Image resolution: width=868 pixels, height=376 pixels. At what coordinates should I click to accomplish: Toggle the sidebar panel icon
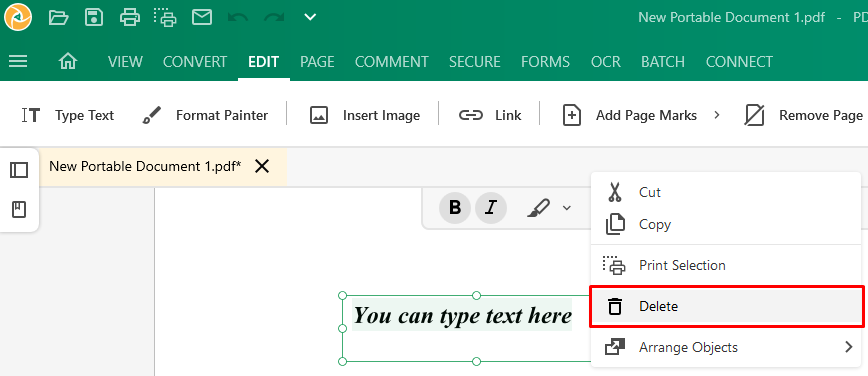coord(19,170)
